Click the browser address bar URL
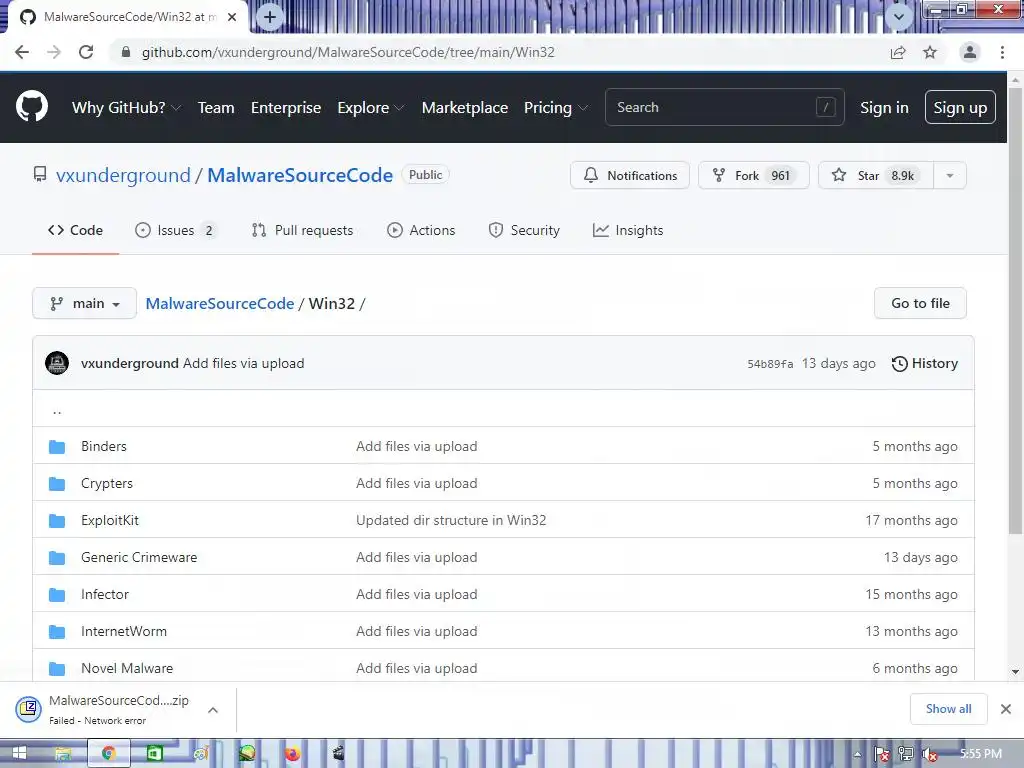This screenshot has width=1024, height=768. 347,52
